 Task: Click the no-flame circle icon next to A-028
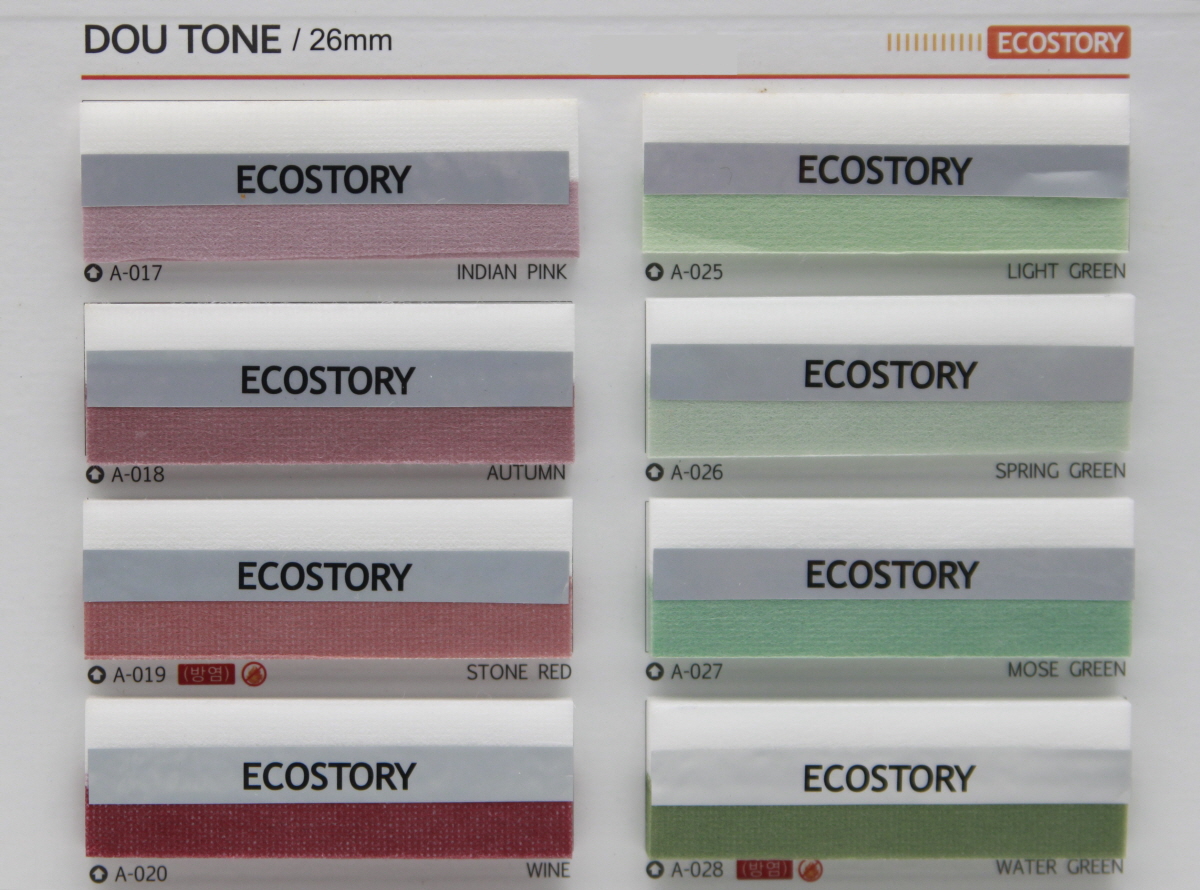(x=810, y=870)
